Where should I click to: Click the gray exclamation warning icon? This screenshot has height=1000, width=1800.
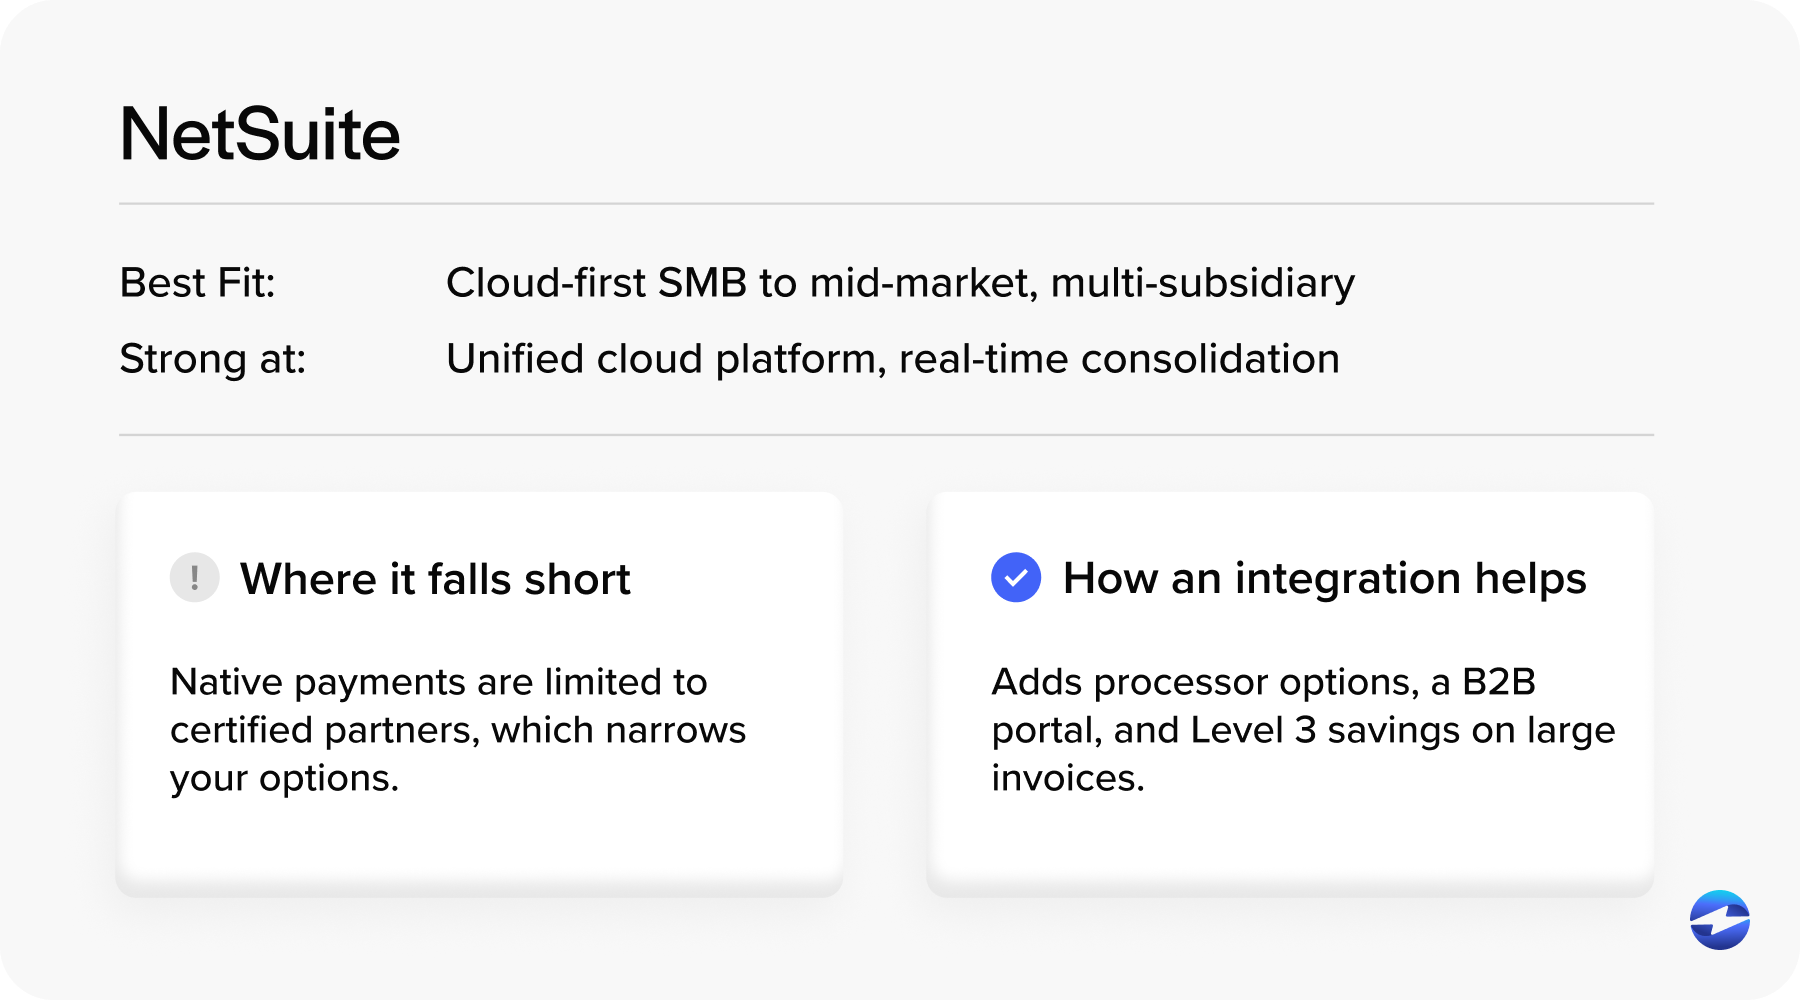pyautogui.click(x=195, y=578)
